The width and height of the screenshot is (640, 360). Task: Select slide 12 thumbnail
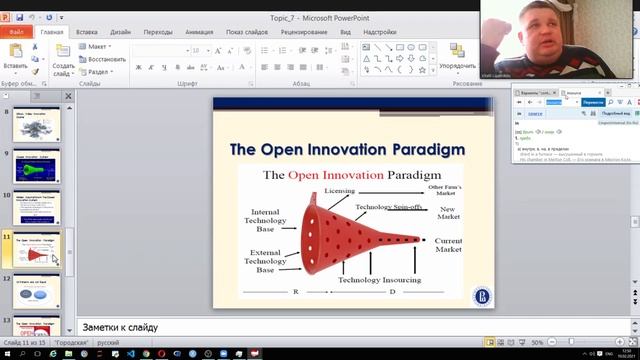tap(37, 291)
